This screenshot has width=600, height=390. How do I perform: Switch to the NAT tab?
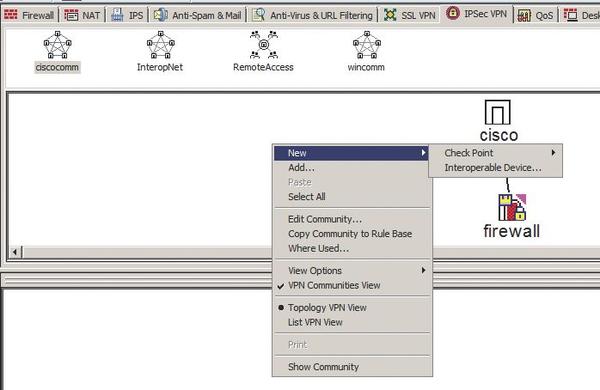tap(82, 15)
